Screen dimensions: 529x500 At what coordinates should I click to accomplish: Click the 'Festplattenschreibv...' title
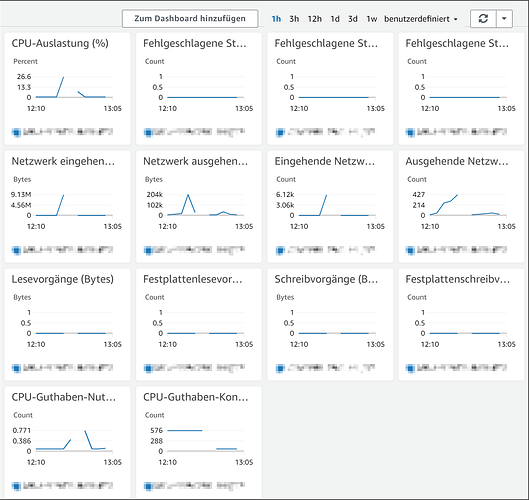pos(457,279)
